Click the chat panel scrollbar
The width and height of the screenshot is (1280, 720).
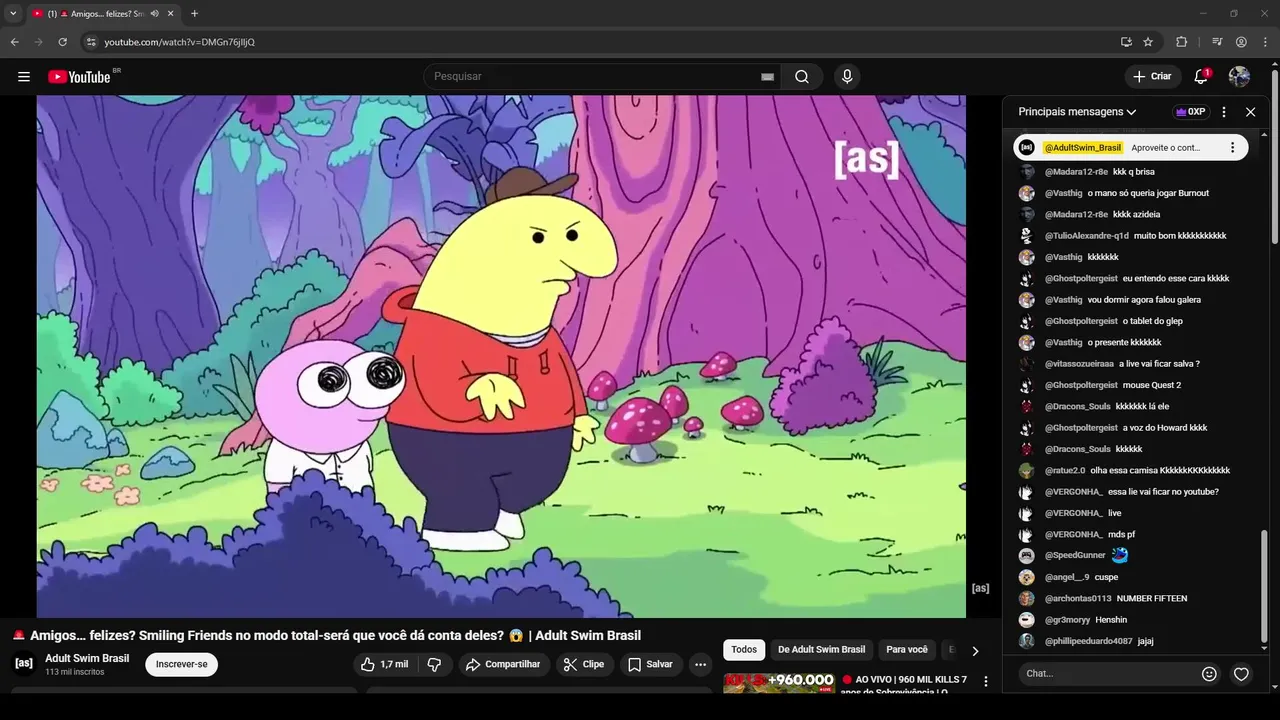tap(1264, 585)
